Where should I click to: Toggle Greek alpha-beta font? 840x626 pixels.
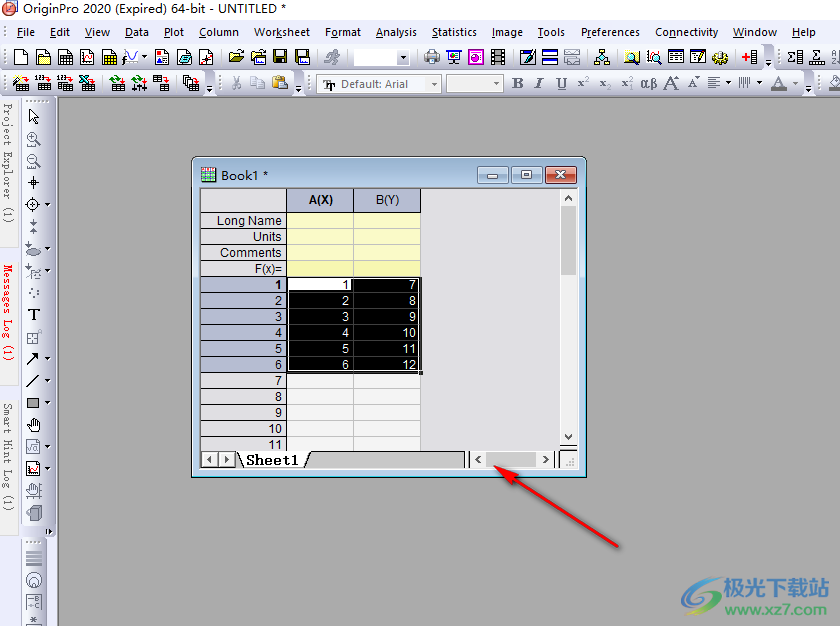click(648, 84)
